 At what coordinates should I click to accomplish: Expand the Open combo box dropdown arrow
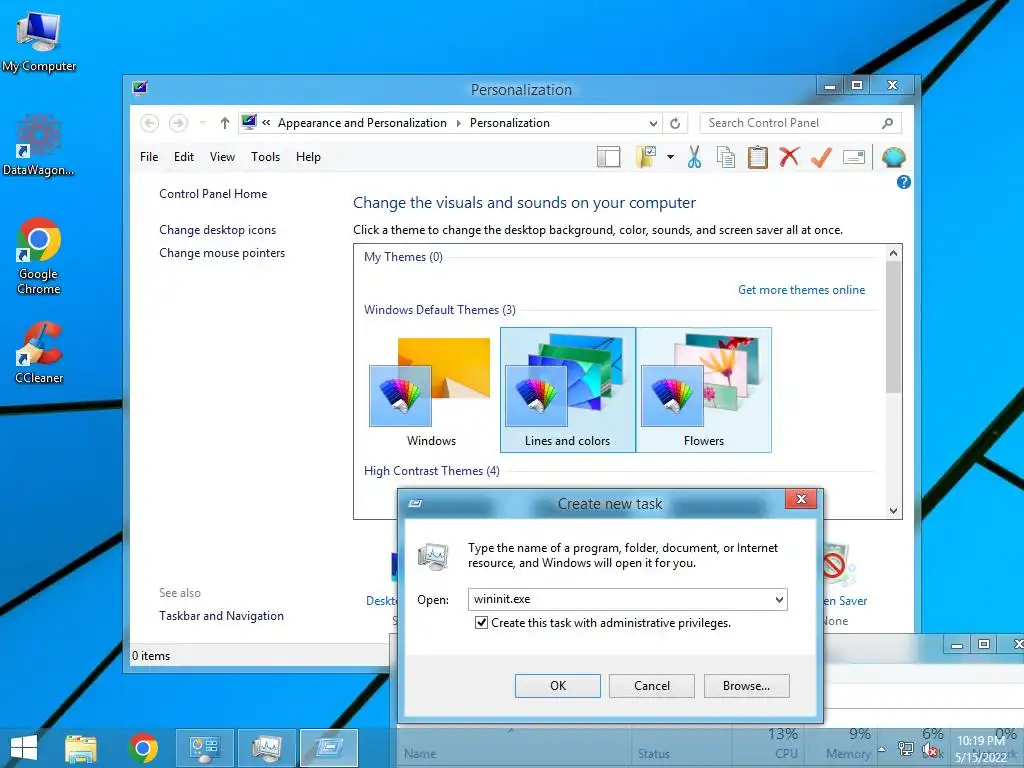point(779,600)
